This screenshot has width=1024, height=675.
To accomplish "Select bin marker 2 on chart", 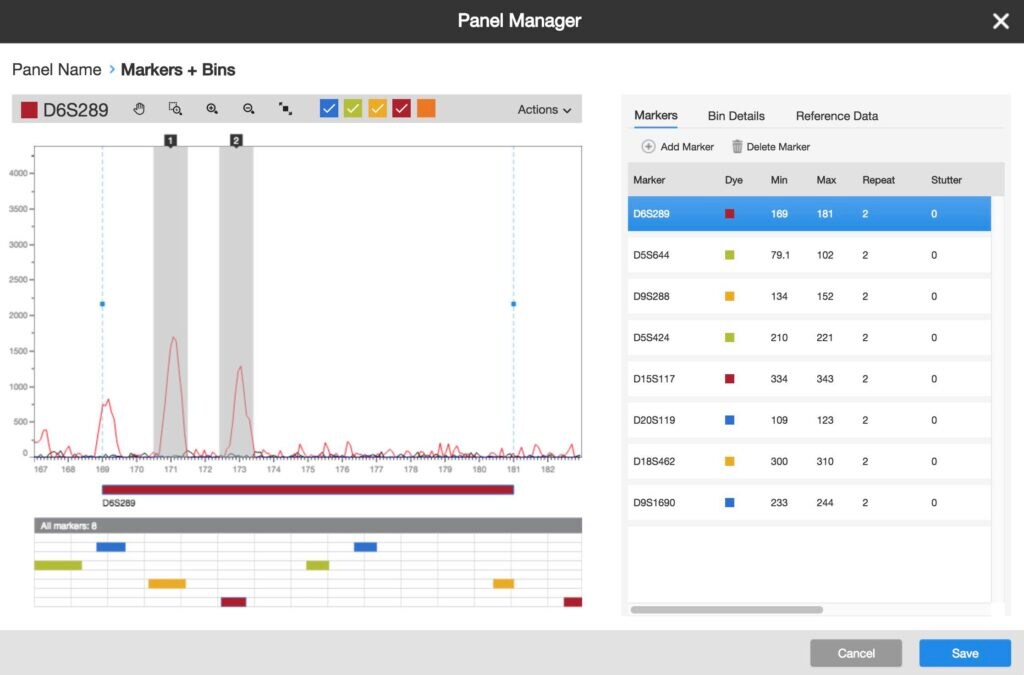I will [x=236, y=141].
